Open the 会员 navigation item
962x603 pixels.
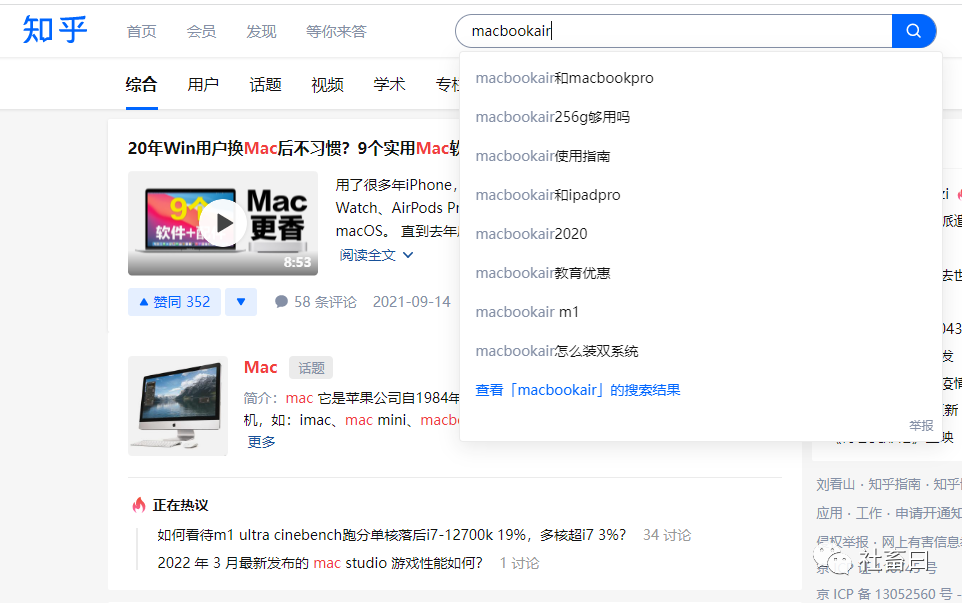pyautogui.click(x=201, y=31)
